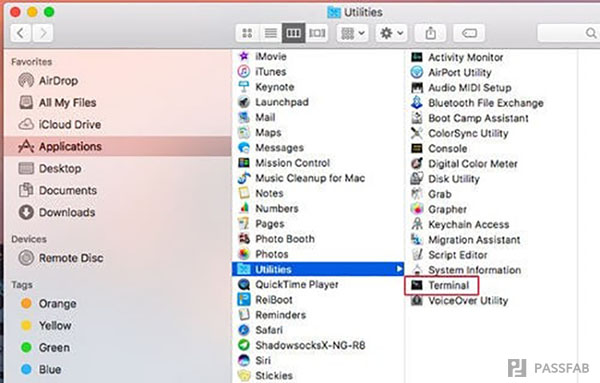Select Audio MIDI Setup
The width and height of the screenshot is (600, 383).
(461, 88)
